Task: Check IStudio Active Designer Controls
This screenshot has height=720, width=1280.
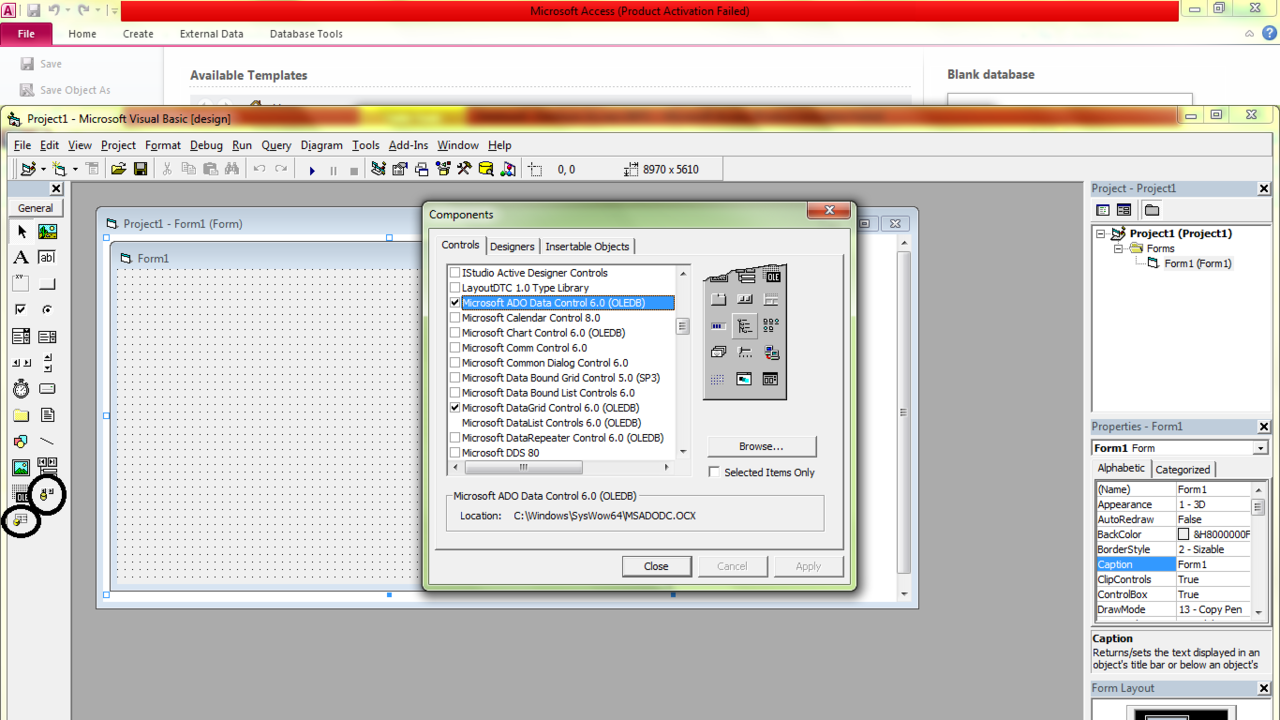Action: pos(455,273)
